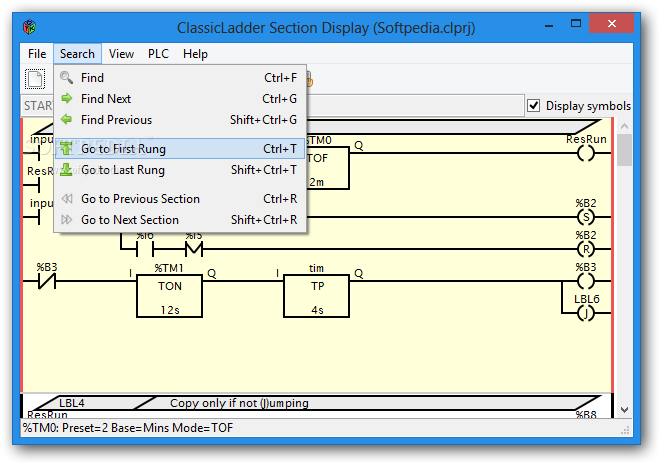Screen dimensions: 661x465
Task: Choose Find Previous menu entry
Action: [x=180, y=120]
